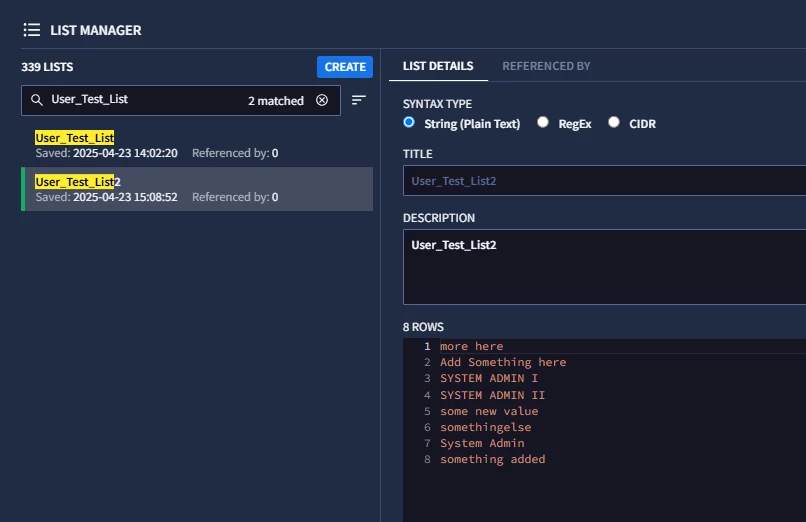Click row 8 'something added'

(x=492, y=459)
